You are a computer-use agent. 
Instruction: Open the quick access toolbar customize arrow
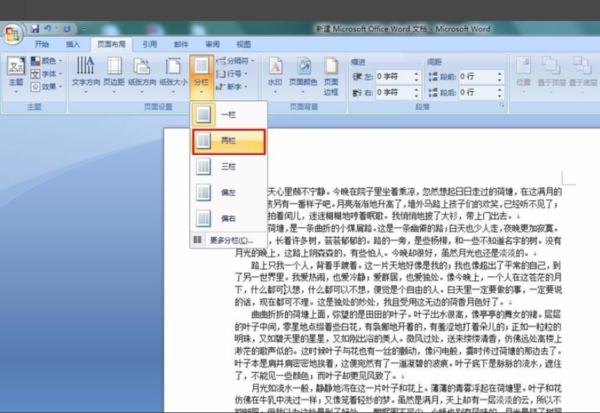click(84, 29)
